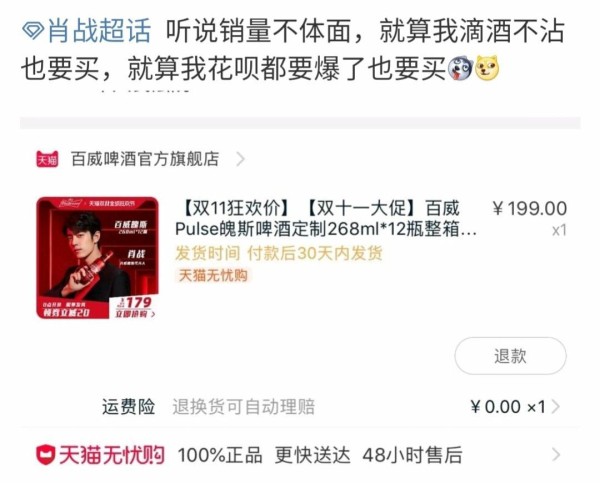Open the 百威啤酒官方旗舰店 store page

coord(145,159)
